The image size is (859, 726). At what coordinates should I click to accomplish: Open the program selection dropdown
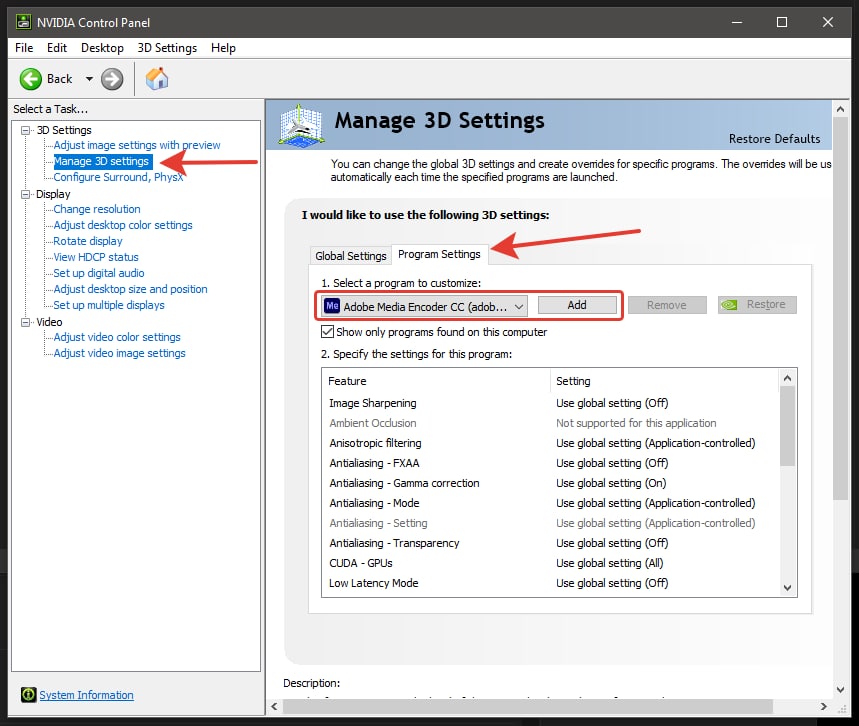(x=424, y=306)
